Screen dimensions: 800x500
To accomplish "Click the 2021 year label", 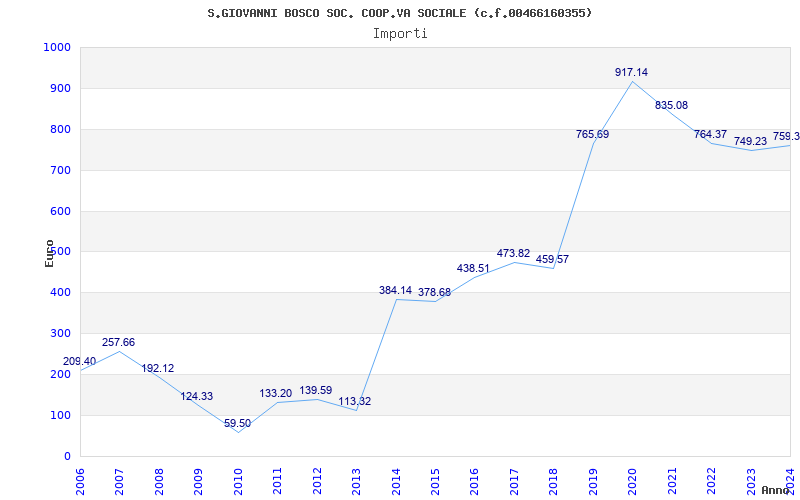I will coord(672,481).
